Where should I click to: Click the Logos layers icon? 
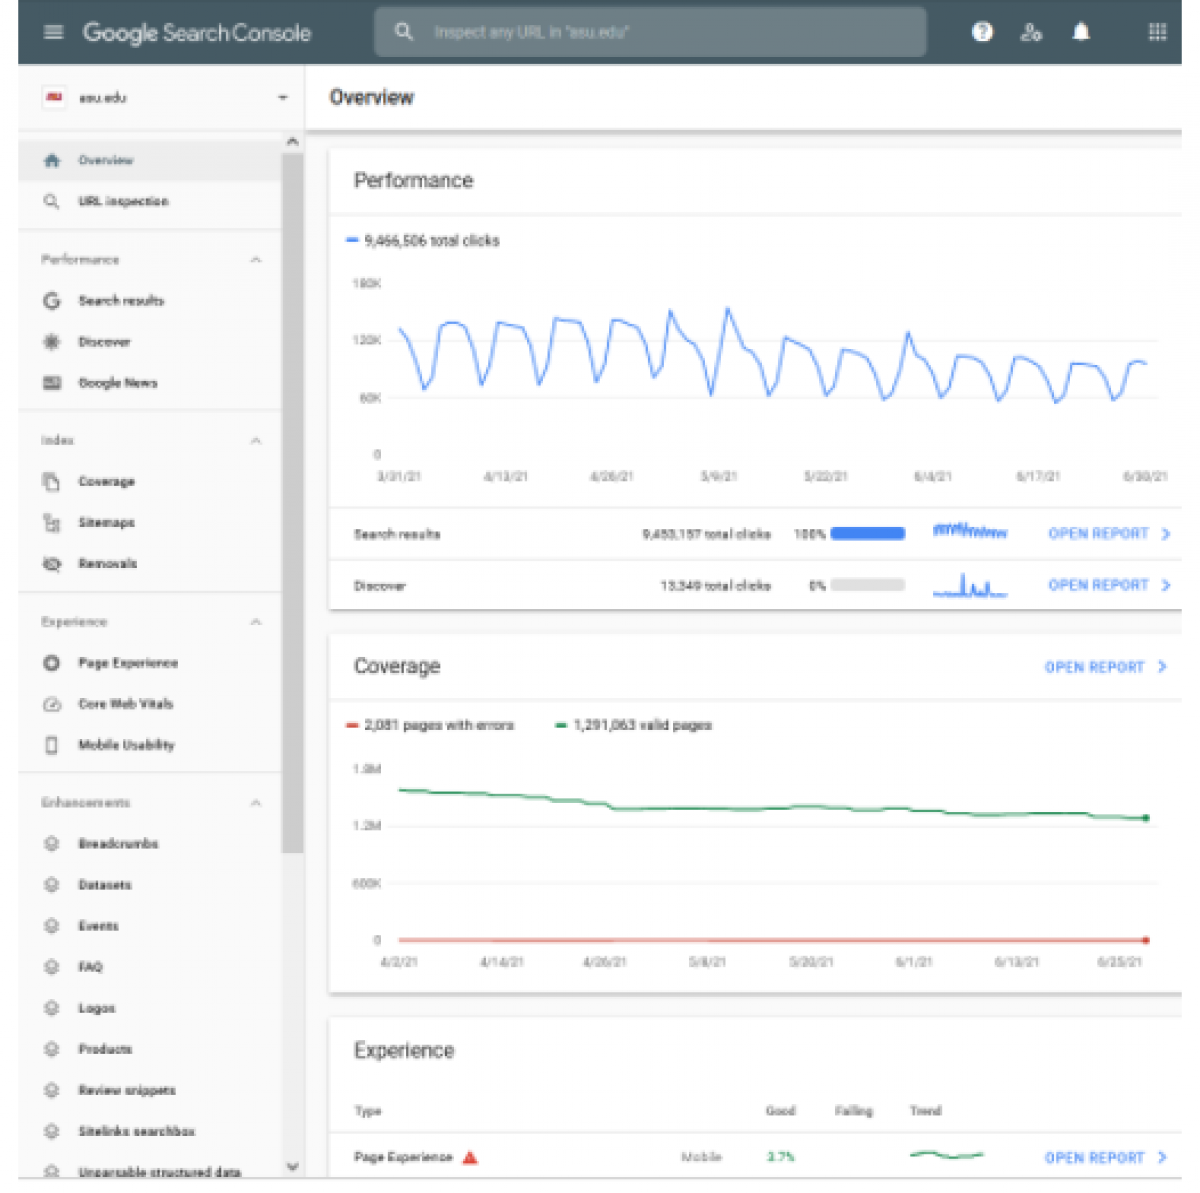pyautogui.click(x=52, y=1008)
